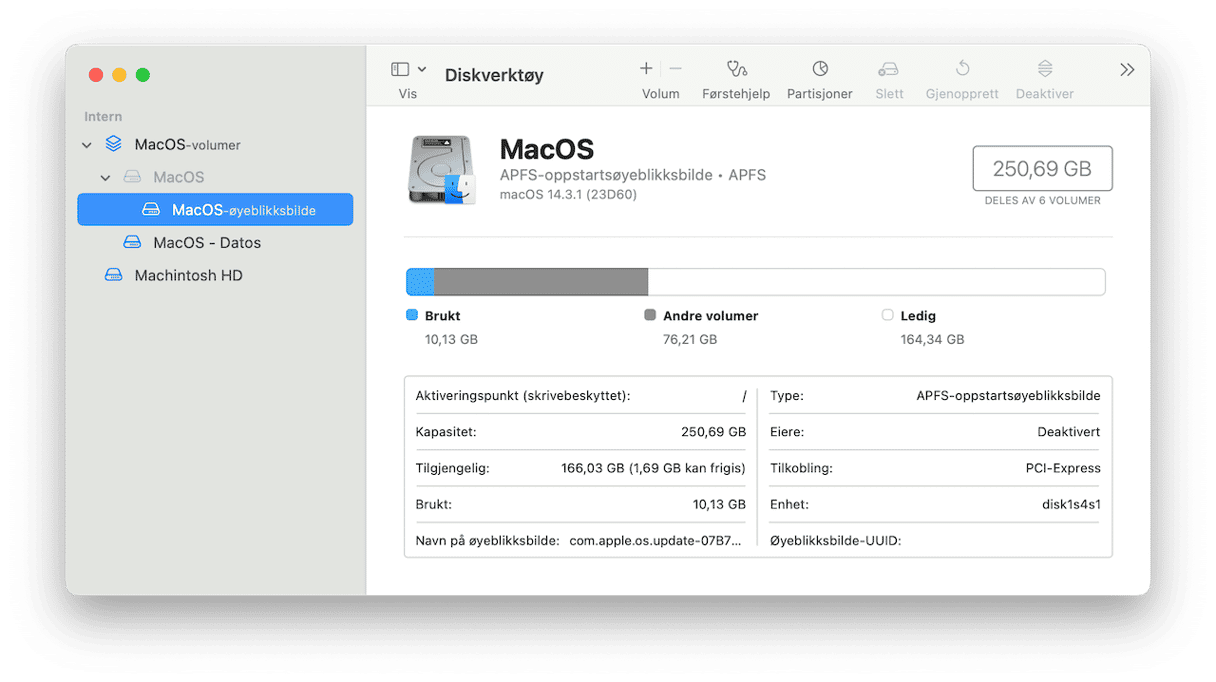Viewport: 1216px width, 682px height.
Task: Click the blue Brukt usage segment
Action: click(x=420, y=282)
